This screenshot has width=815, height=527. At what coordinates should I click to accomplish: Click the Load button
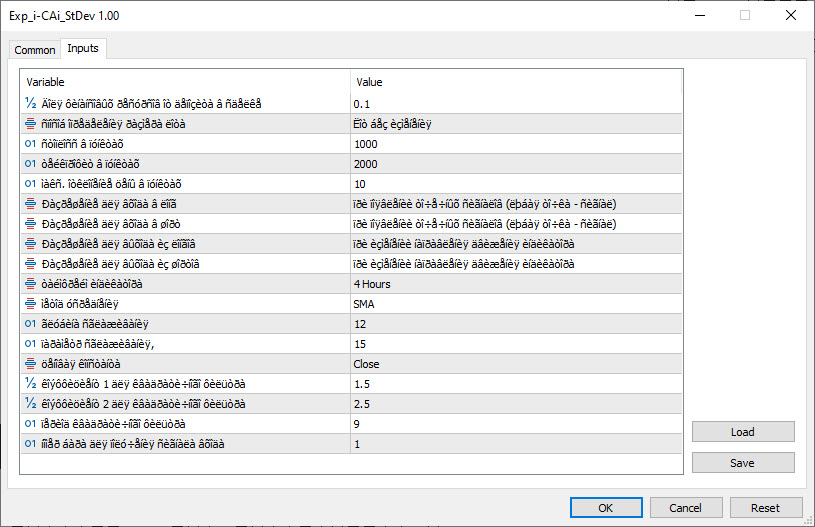[x=743, y=432]
